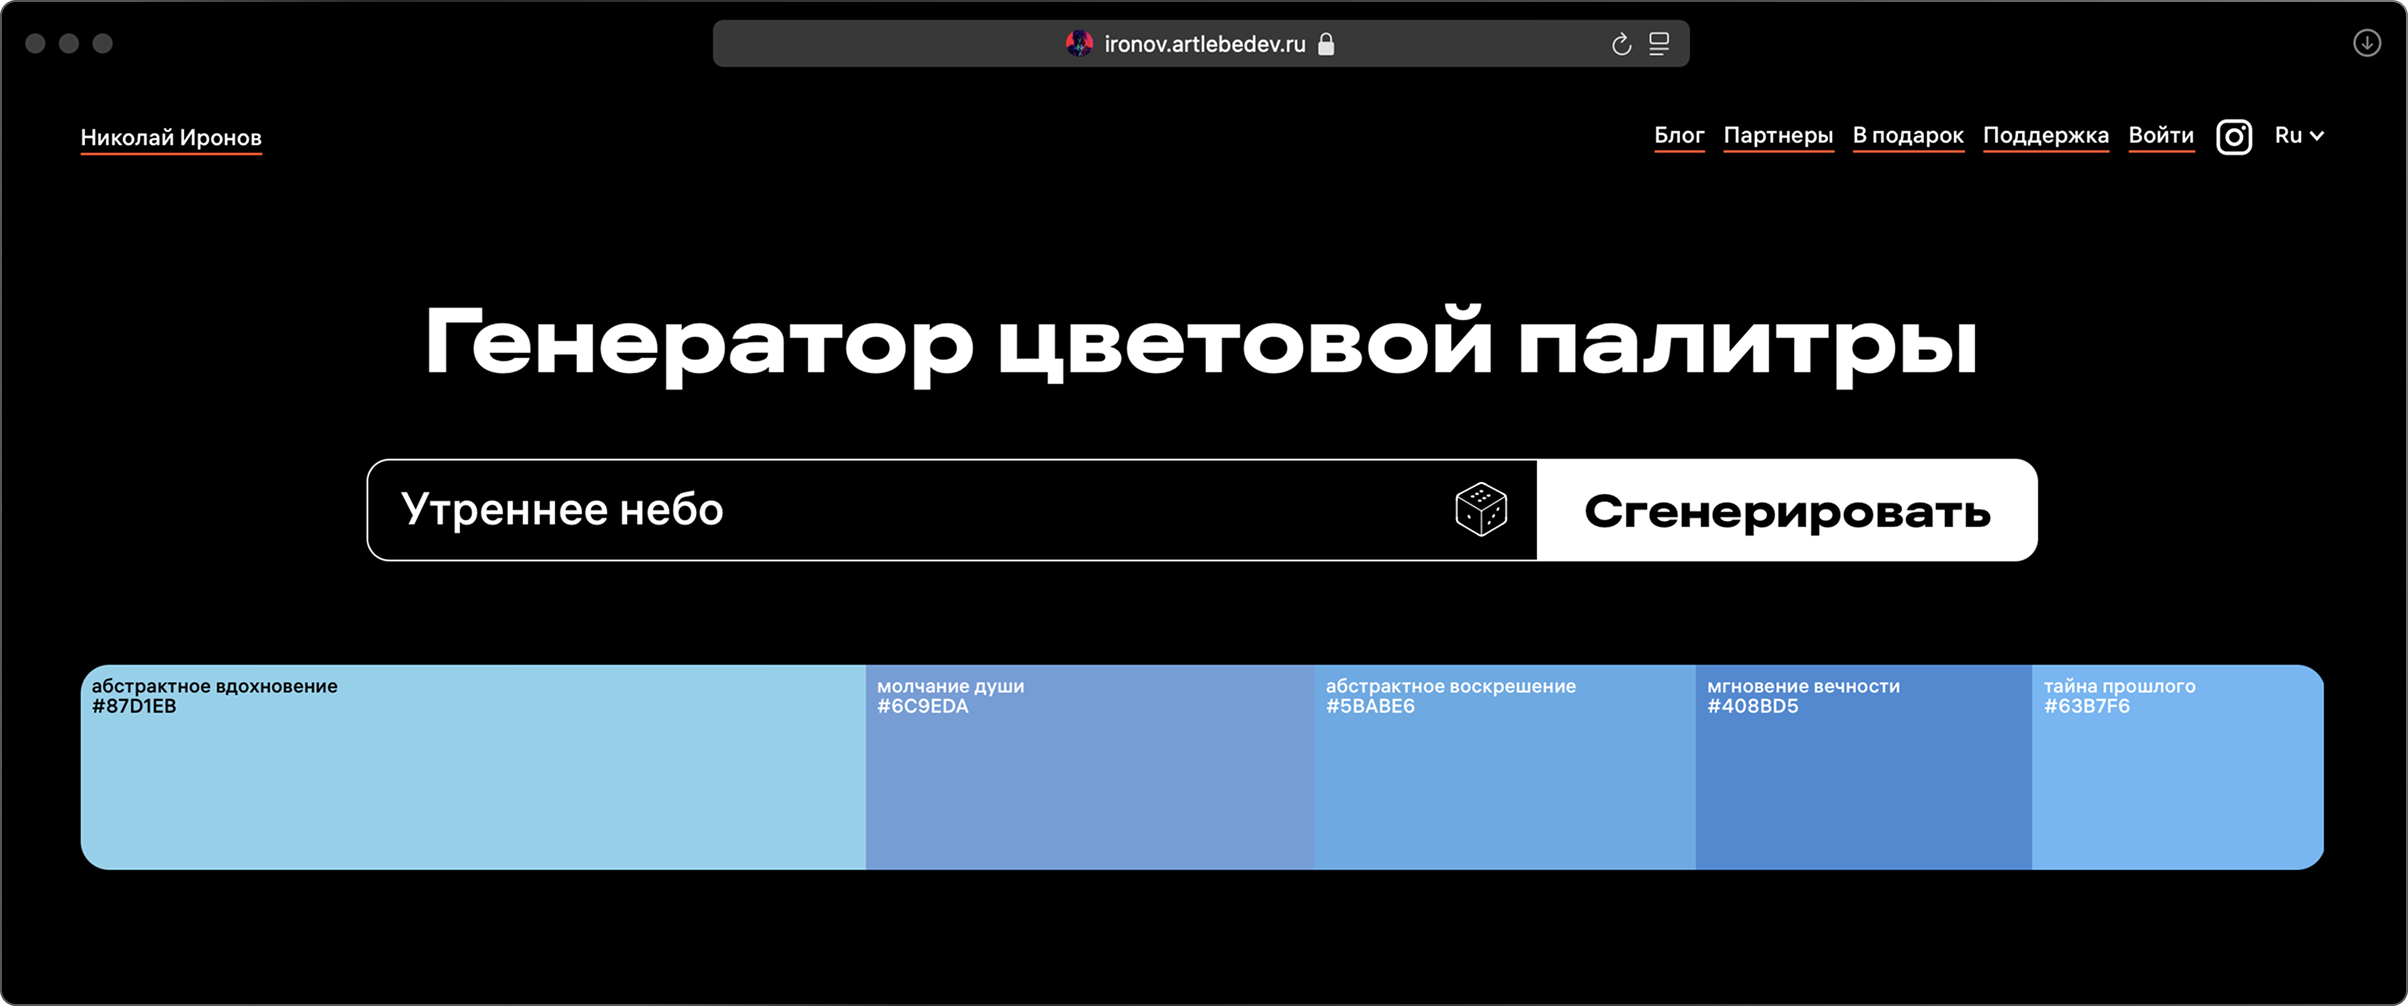This screenshot has width=2408, height=1006.
Task: Open the В подарок link
Action: (x=1908, y=136)
